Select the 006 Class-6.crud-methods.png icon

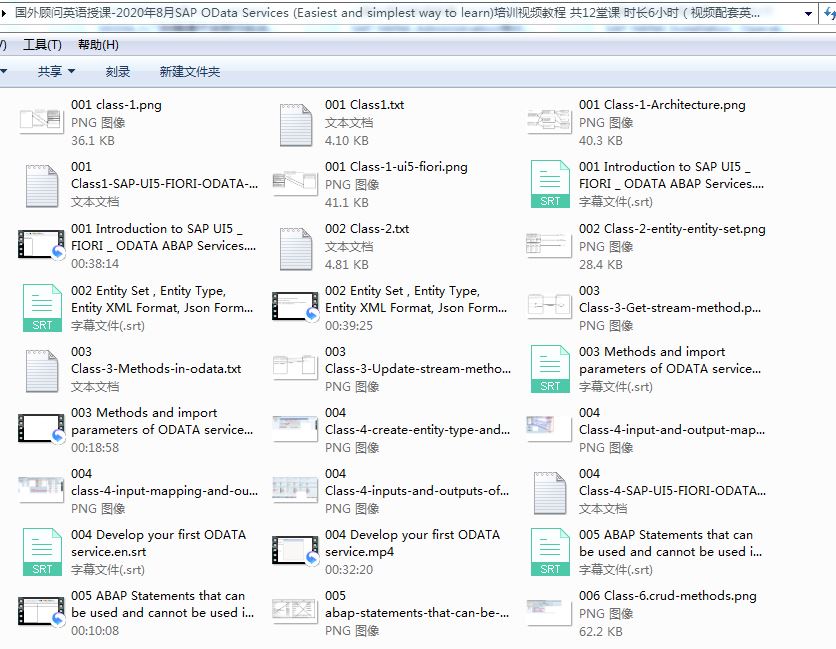[x=549, y=612]
